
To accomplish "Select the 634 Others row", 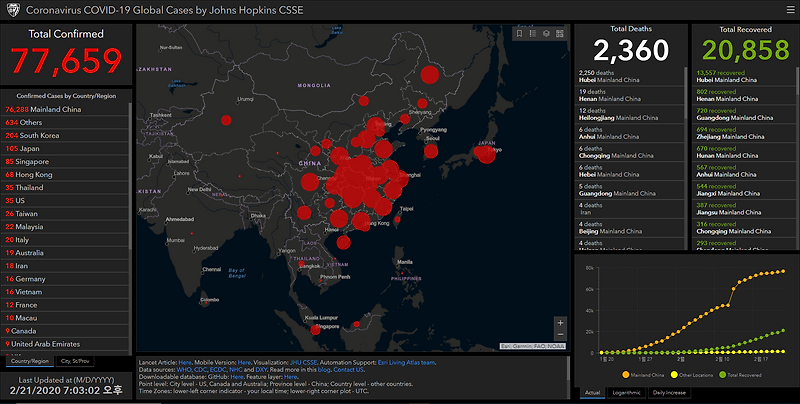I will [x=67, y=122].
